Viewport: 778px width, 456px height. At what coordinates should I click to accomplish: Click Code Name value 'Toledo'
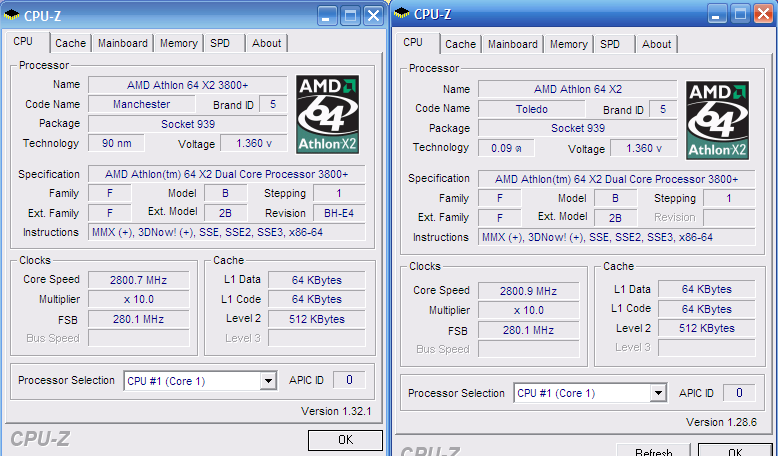[531, 109]
